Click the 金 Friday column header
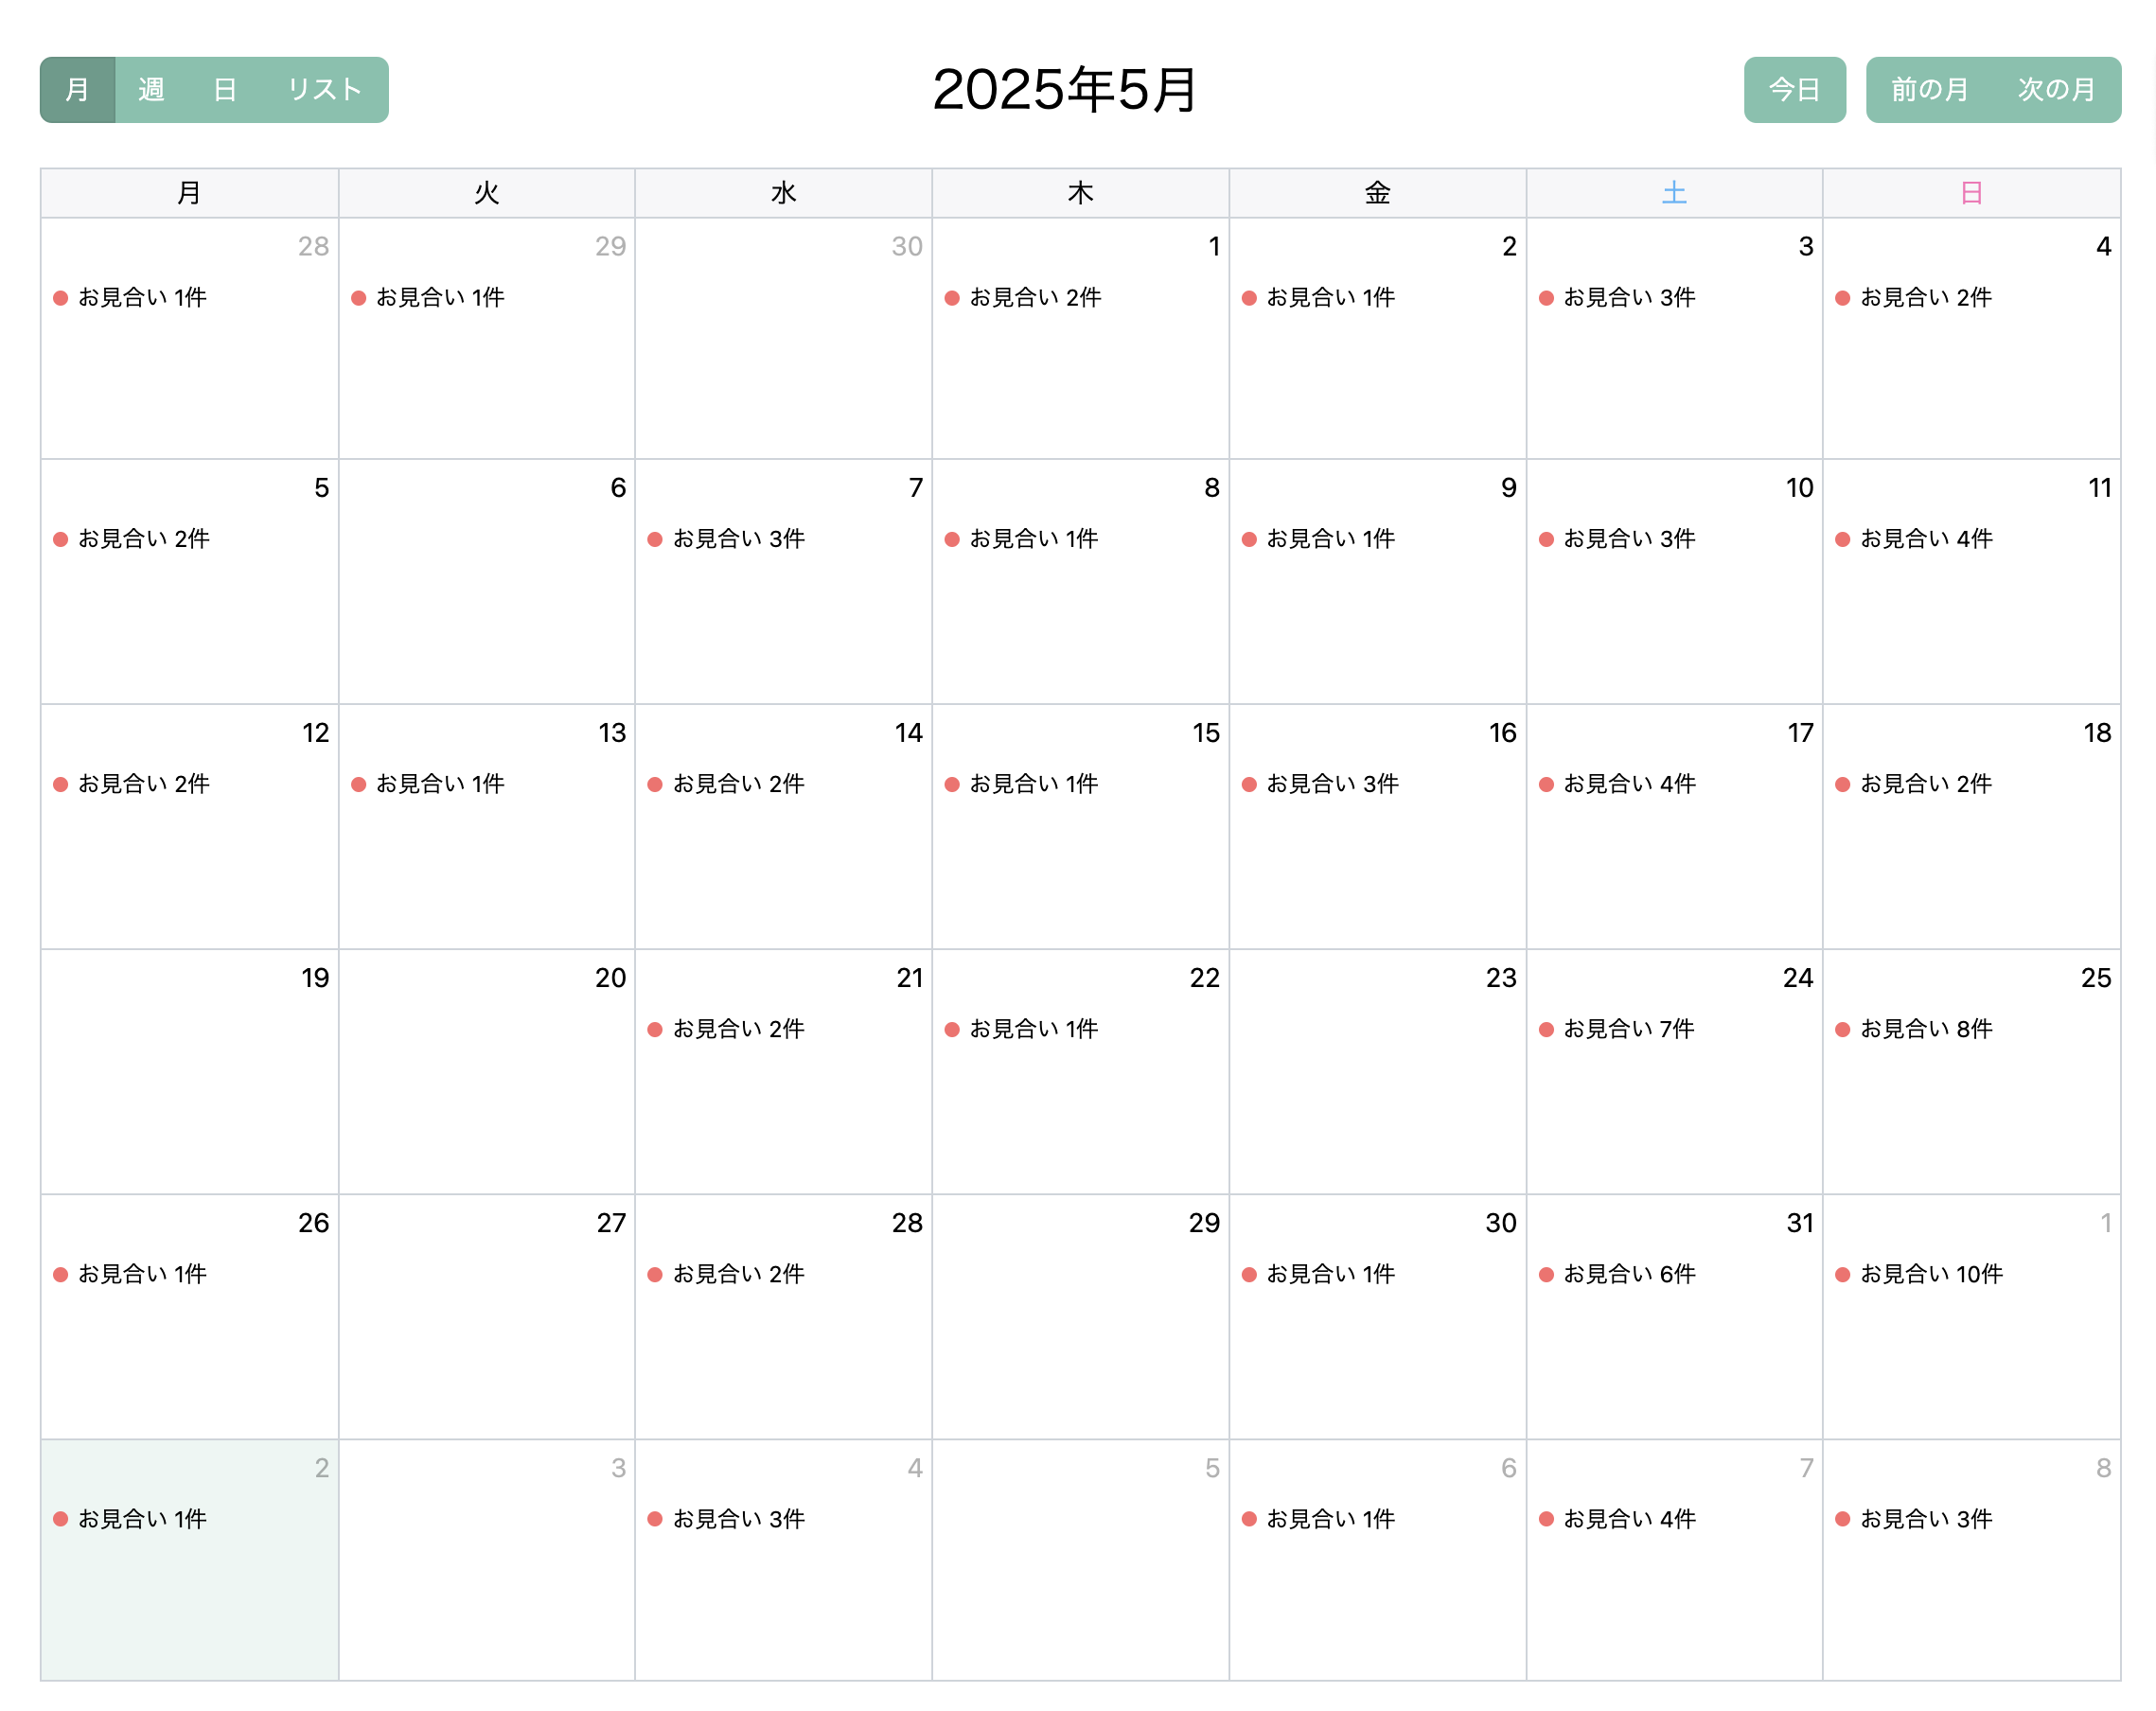The width and height of the screenshot is (2156, 1711). (x=1377, y=193)
